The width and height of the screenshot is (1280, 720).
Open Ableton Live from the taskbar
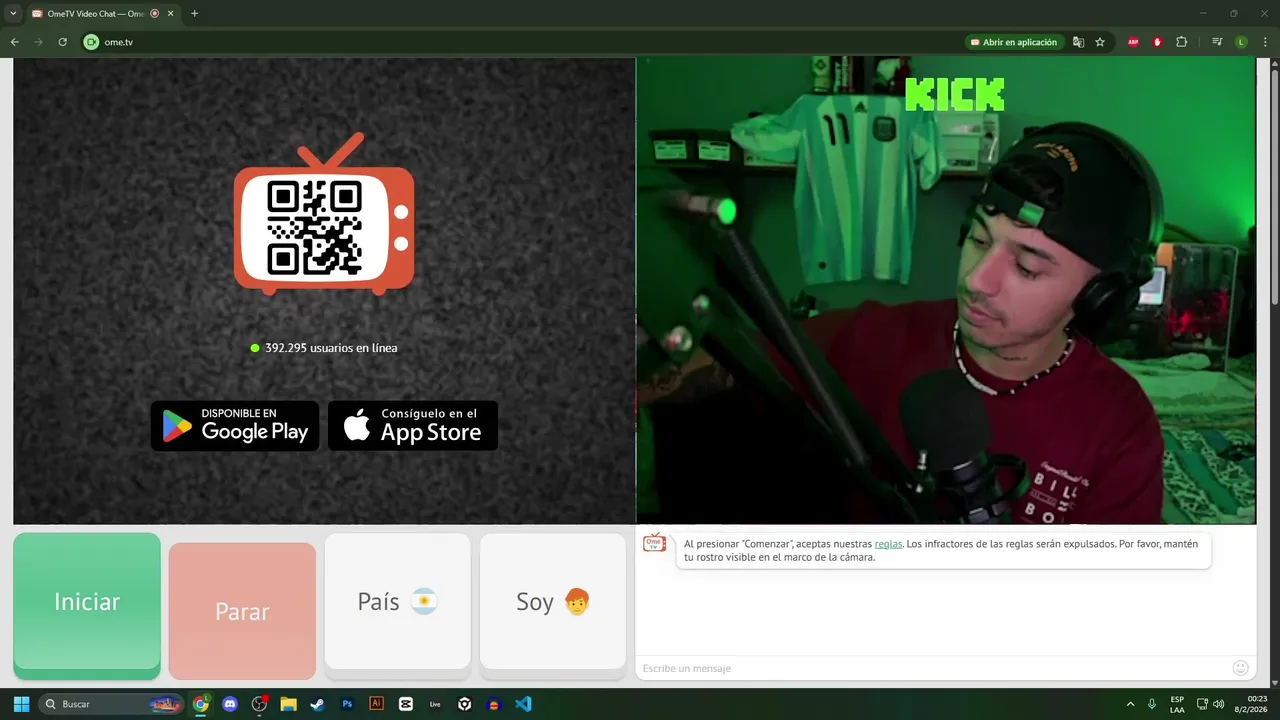435,704
